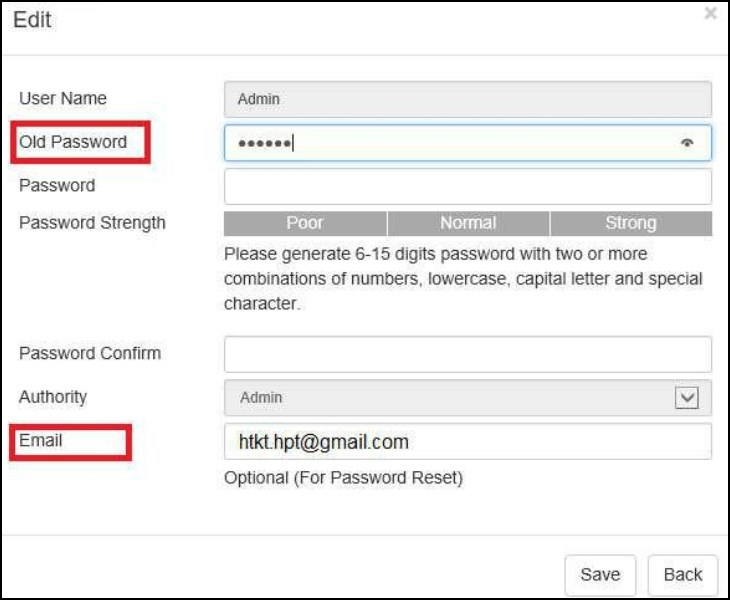Click the empty new Password field
The width and height of the screenshot is (730, 600).
[467, 186]
